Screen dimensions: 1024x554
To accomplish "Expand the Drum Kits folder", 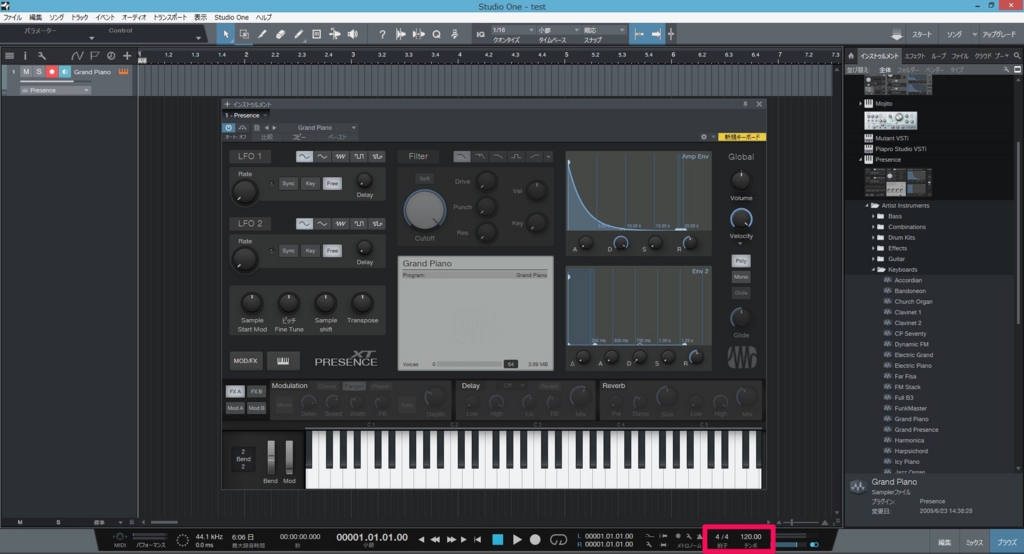I will pyautogui.click(x=874, y=238).
